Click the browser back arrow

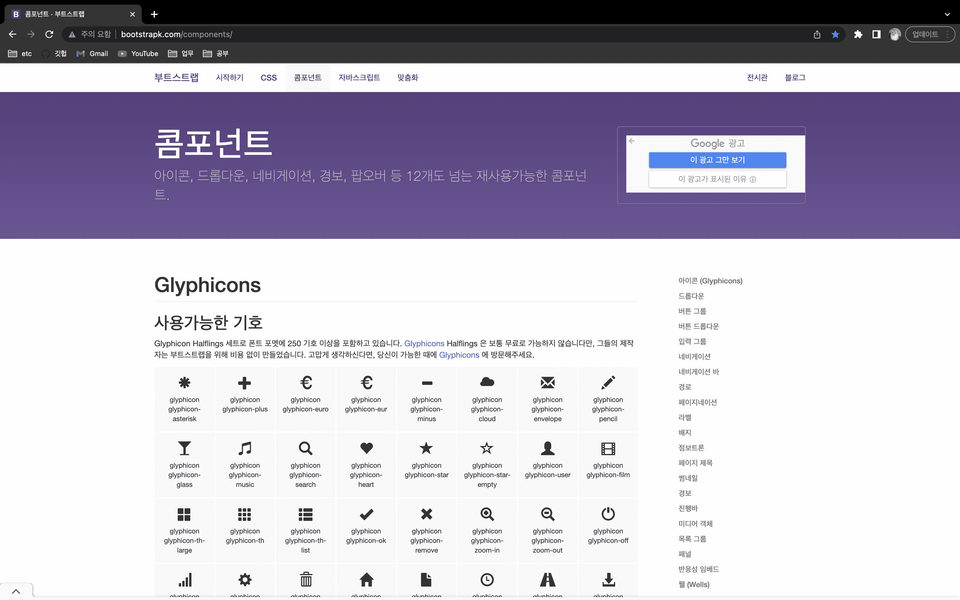pos(12,34)
